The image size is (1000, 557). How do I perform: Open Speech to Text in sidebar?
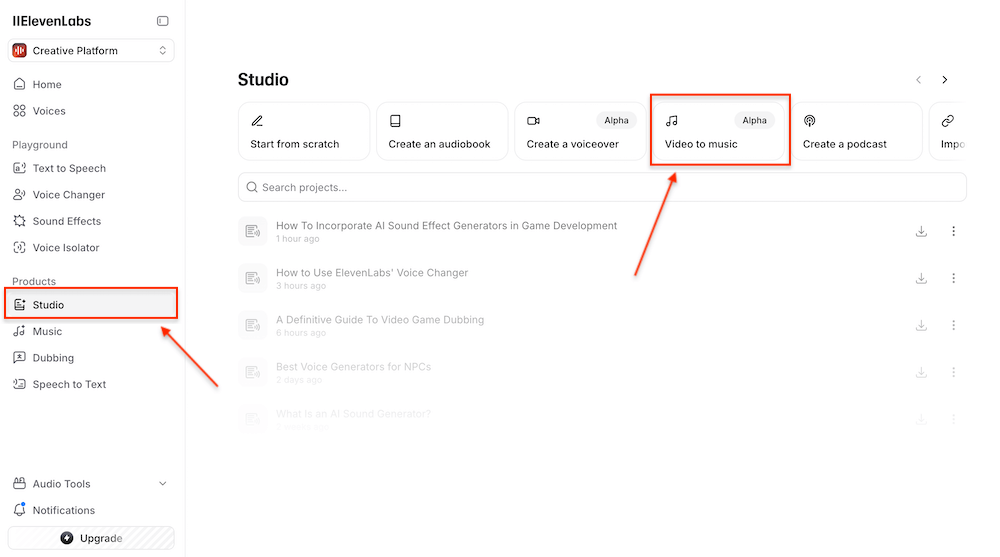tap(69, 385)
